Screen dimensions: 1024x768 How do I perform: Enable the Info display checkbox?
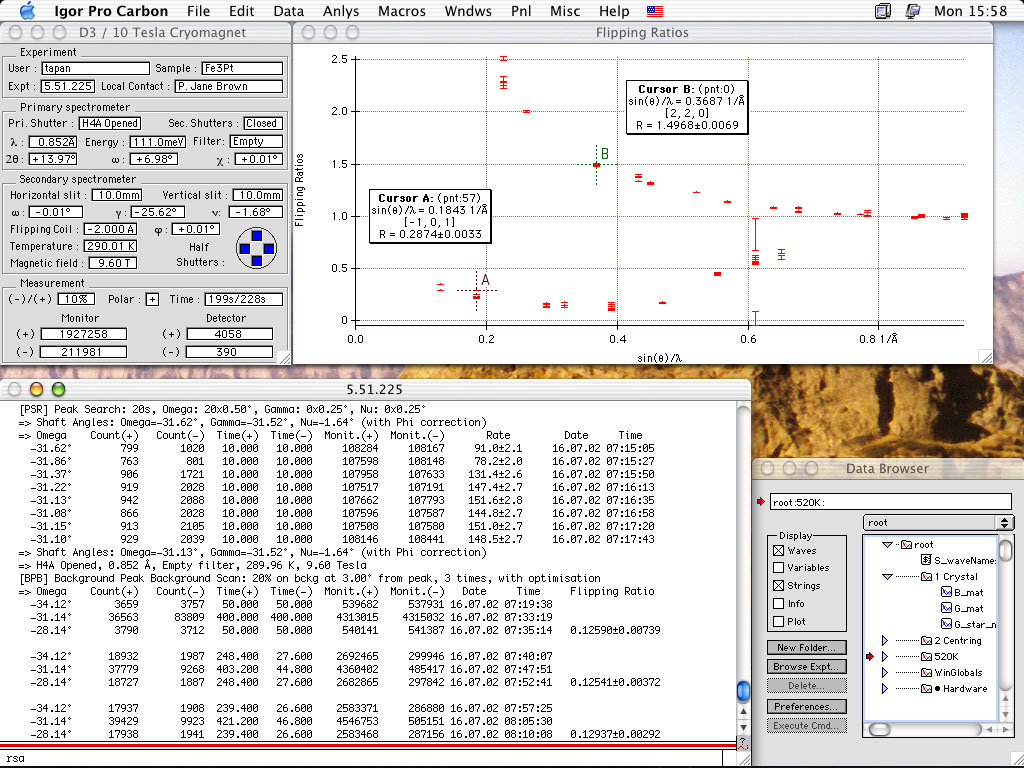click(x=778, y=603)
